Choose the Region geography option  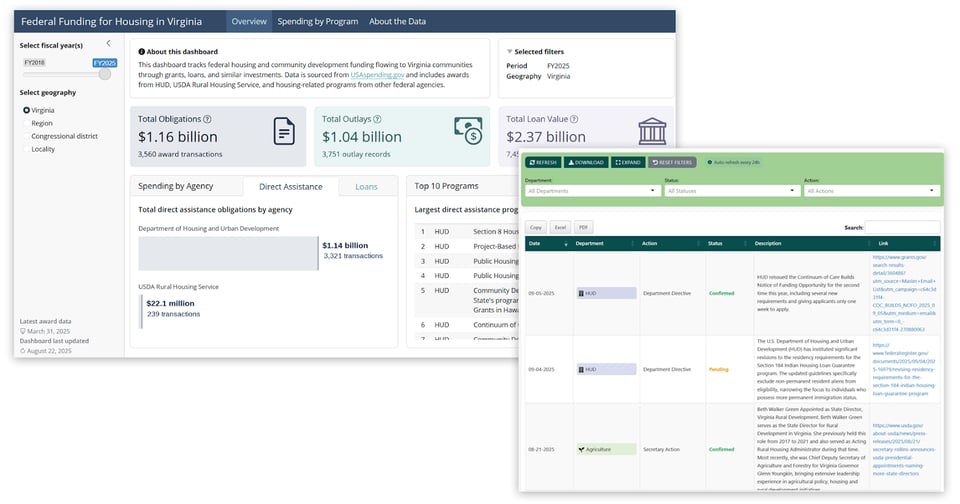[x=26, y=123]
